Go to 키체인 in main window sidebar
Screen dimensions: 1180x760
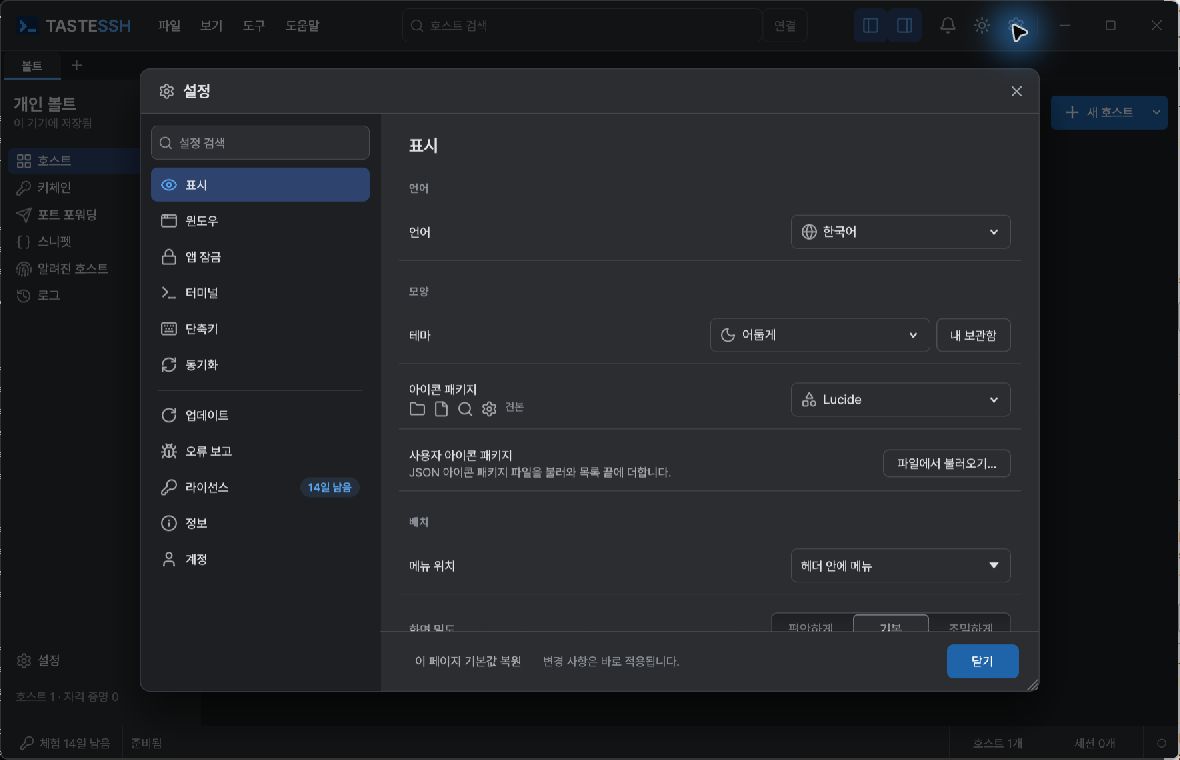click(x=74, y=188)
